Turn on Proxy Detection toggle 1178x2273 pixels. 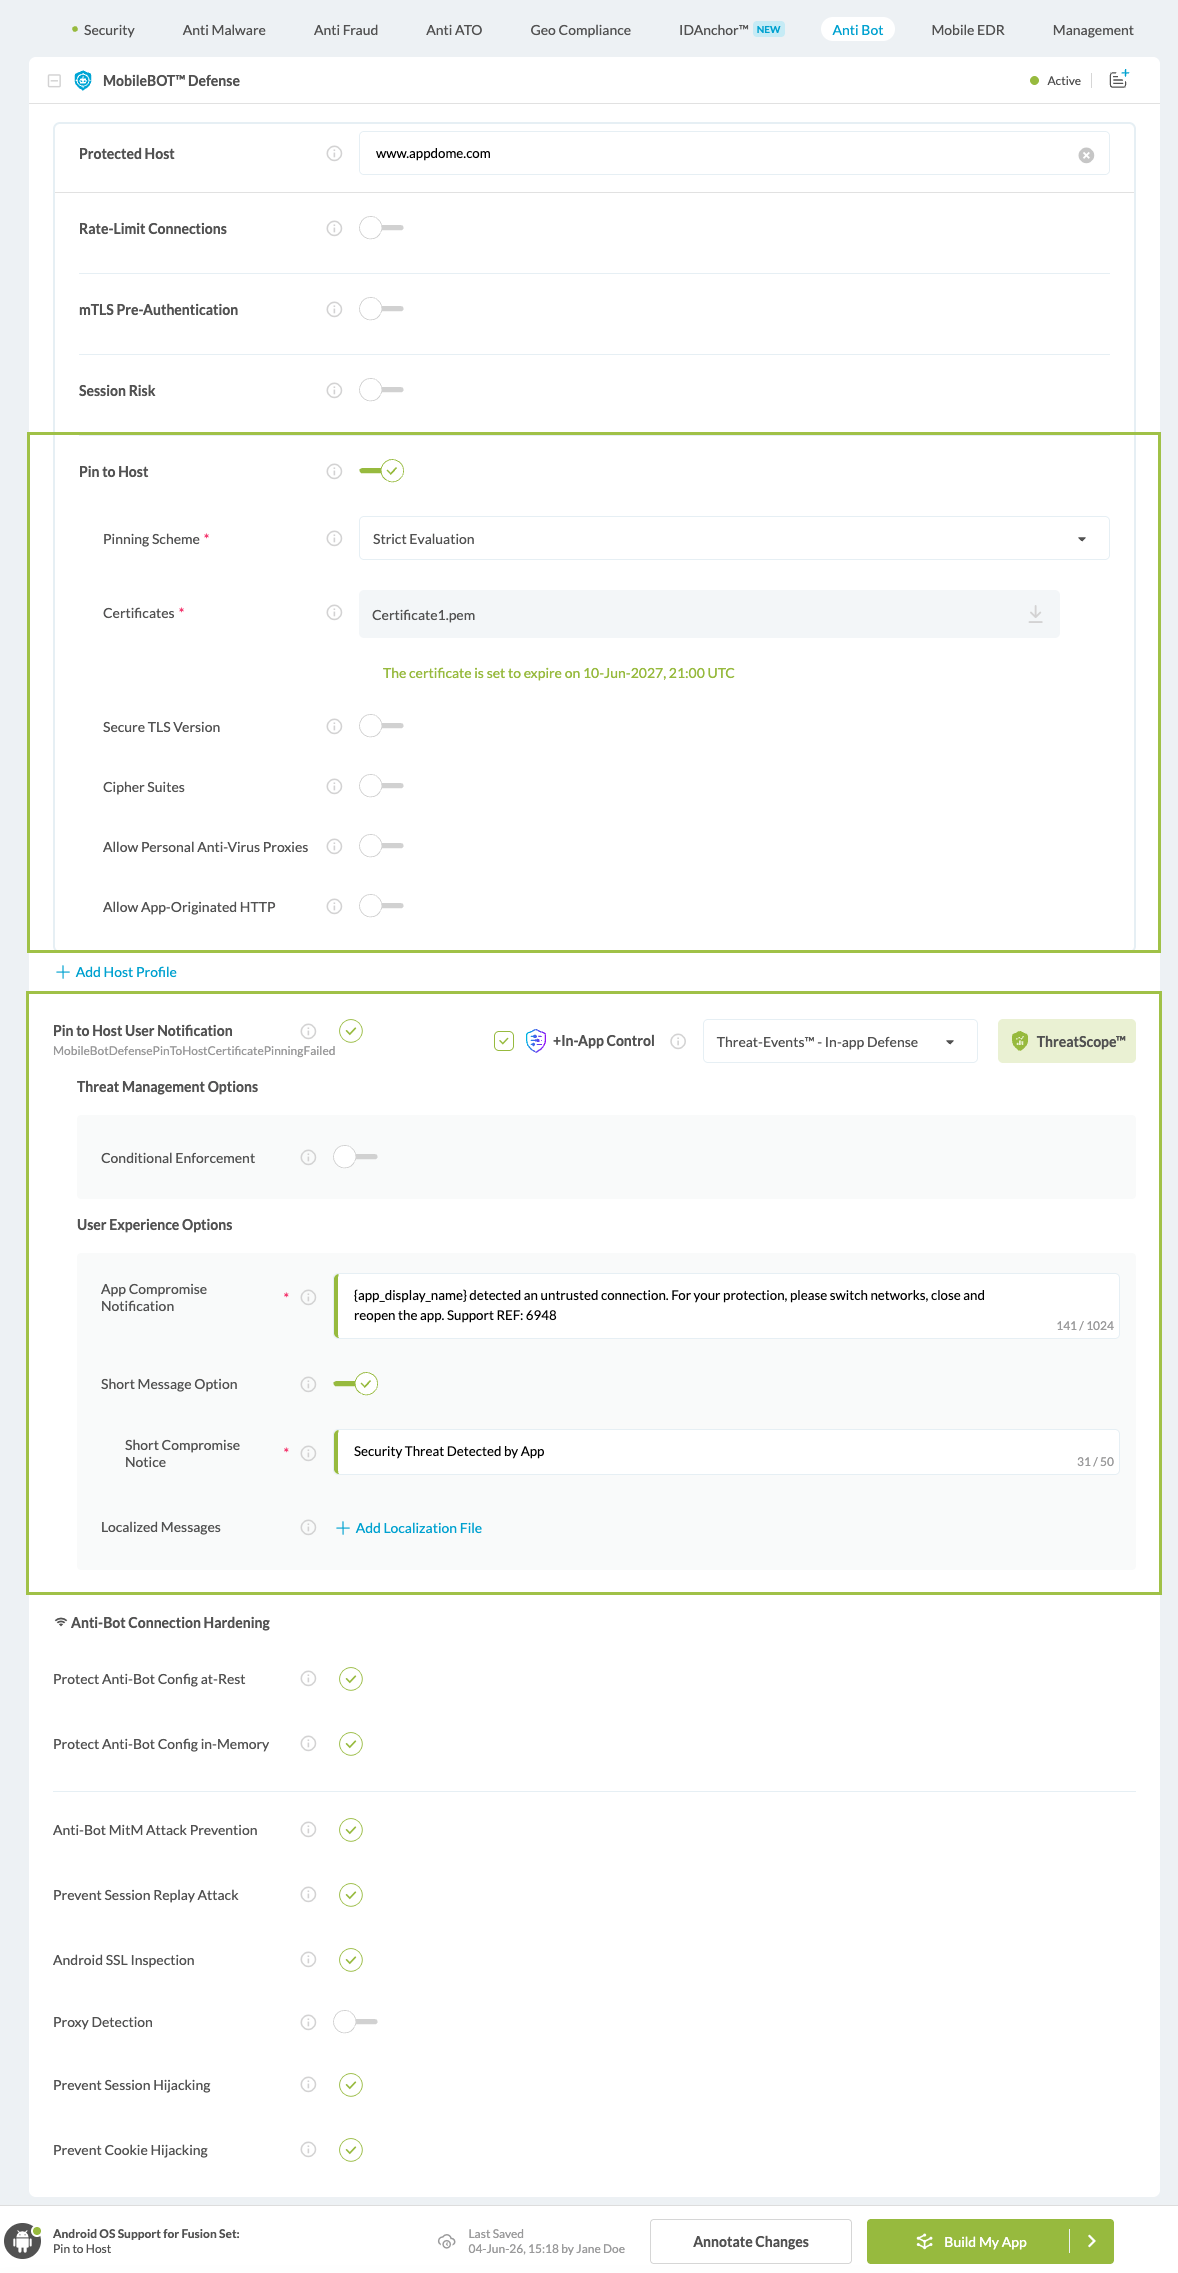pyautogui.click(x=355, y=2022)
